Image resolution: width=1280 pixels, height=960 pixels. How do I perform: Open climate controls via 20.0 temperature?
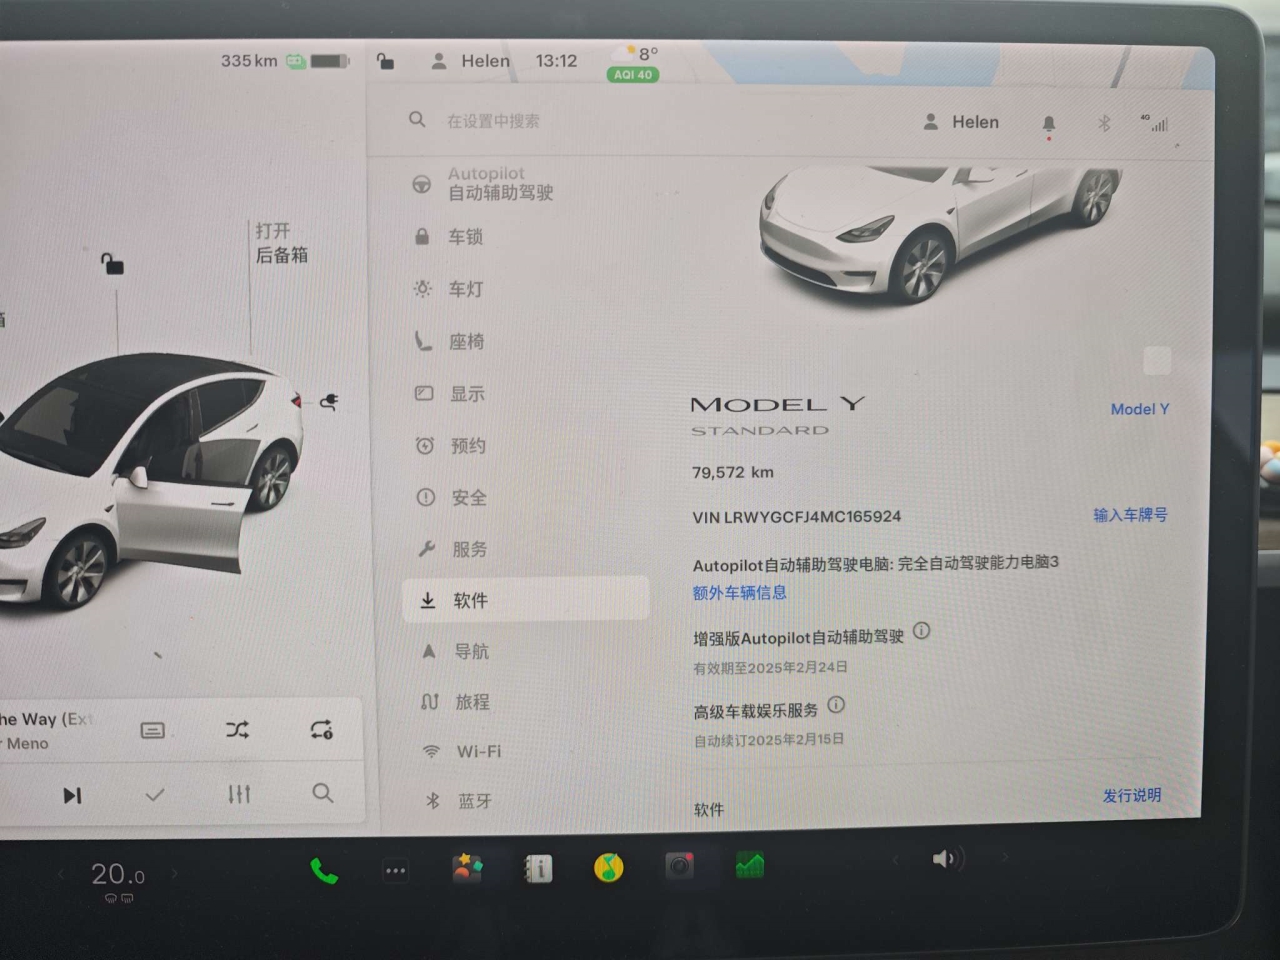coord(118,875)
